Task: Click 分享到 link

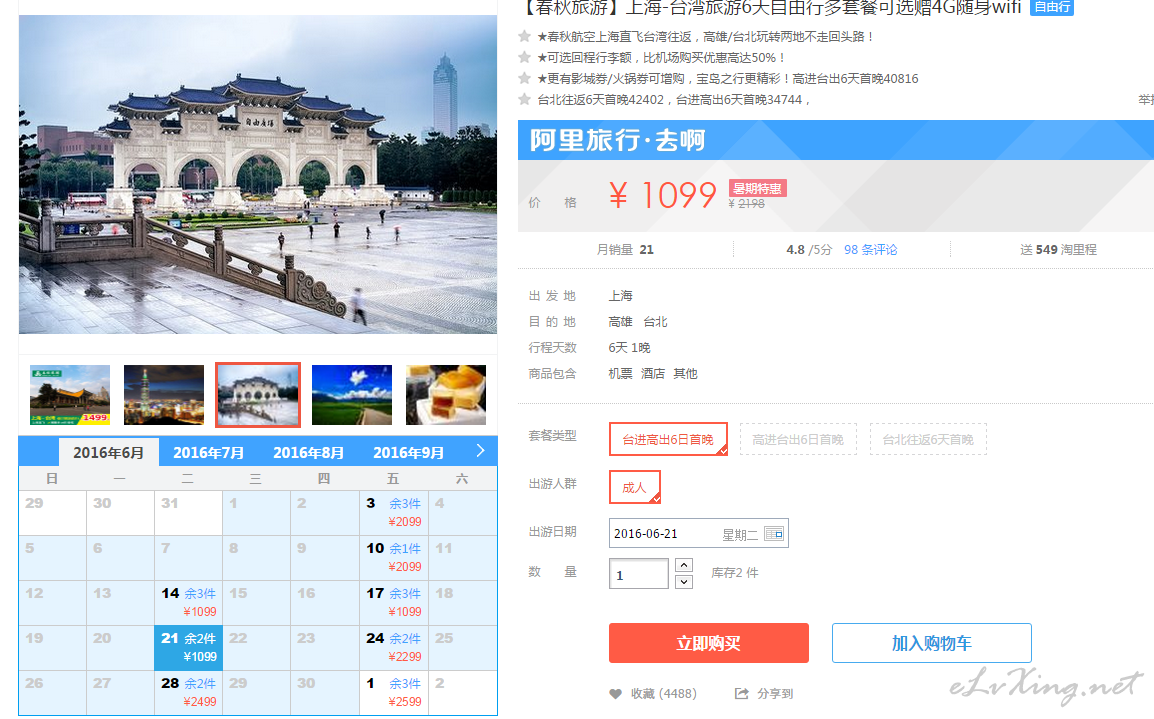Action: 775,693
